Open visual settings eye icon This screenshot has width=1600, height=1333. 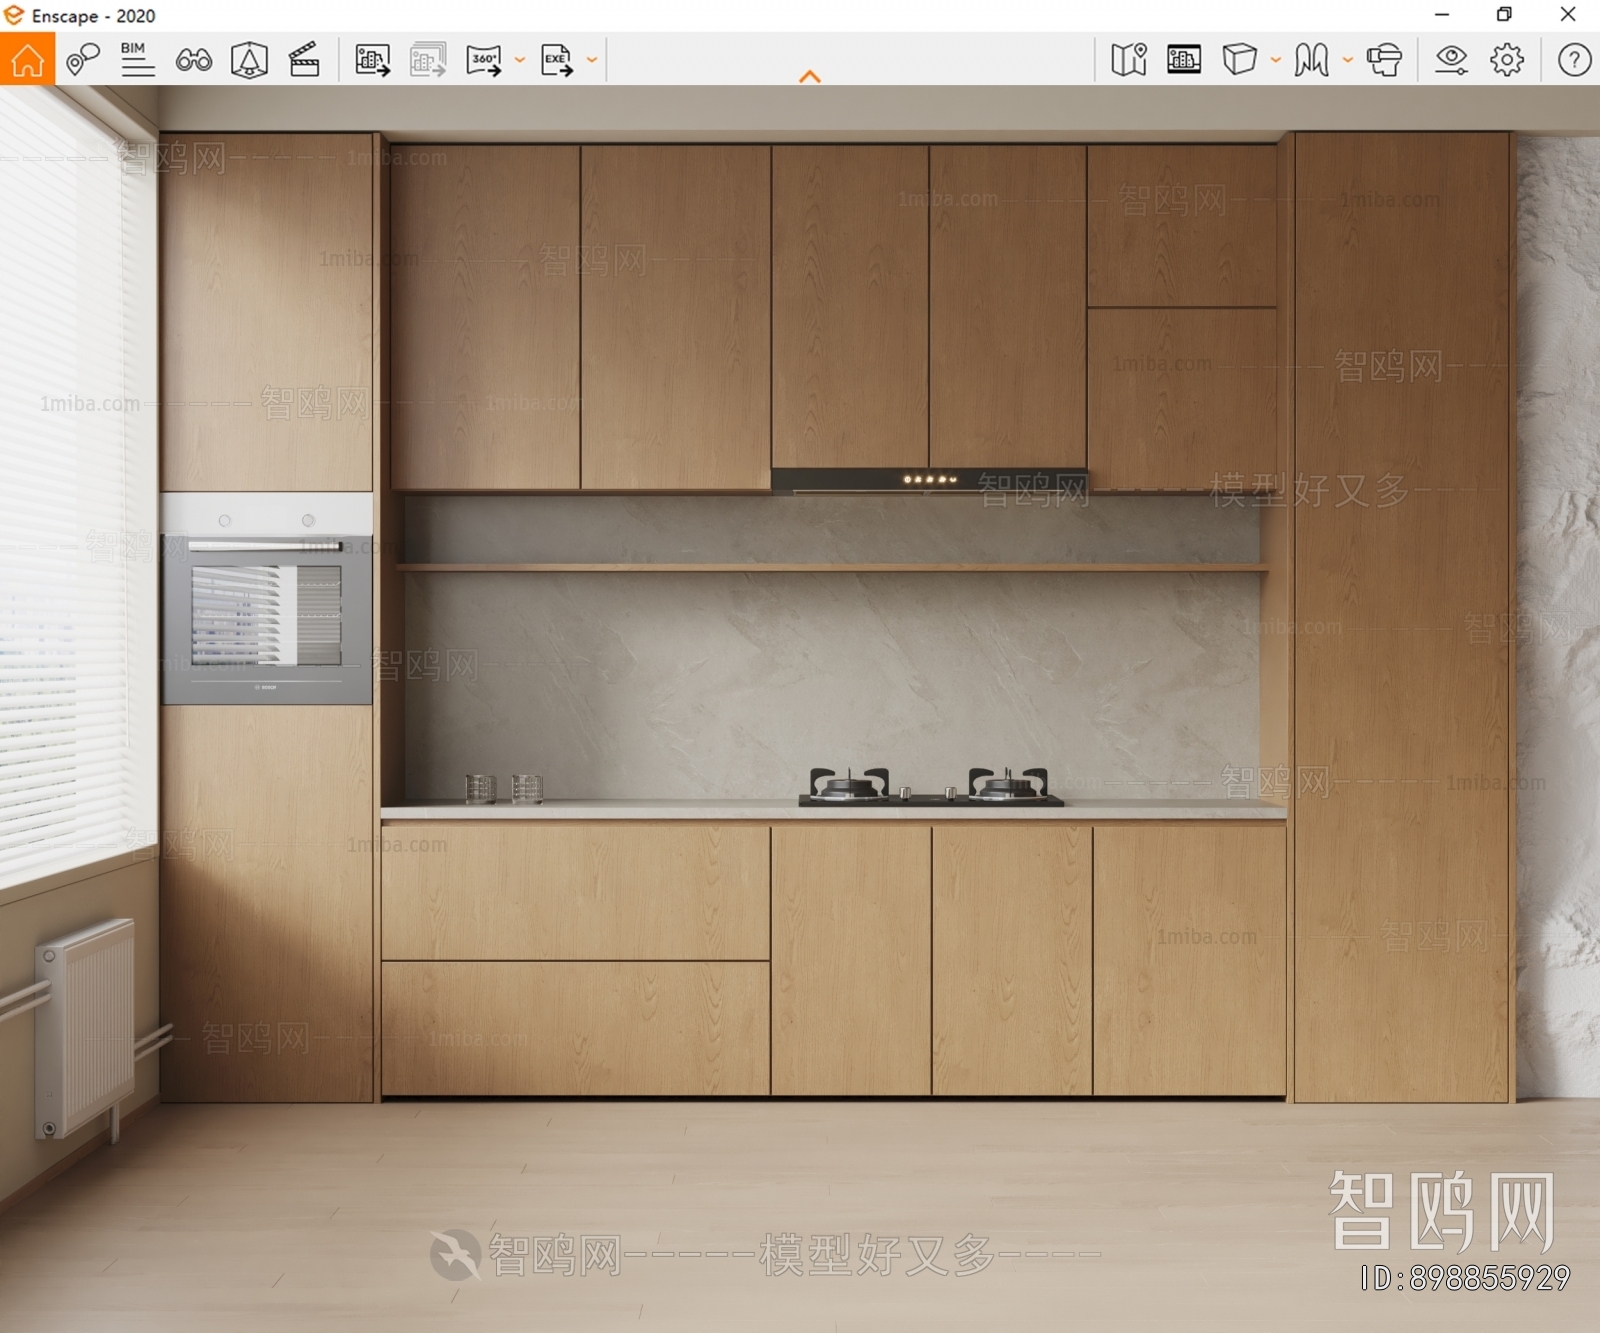click(1451, 60)
